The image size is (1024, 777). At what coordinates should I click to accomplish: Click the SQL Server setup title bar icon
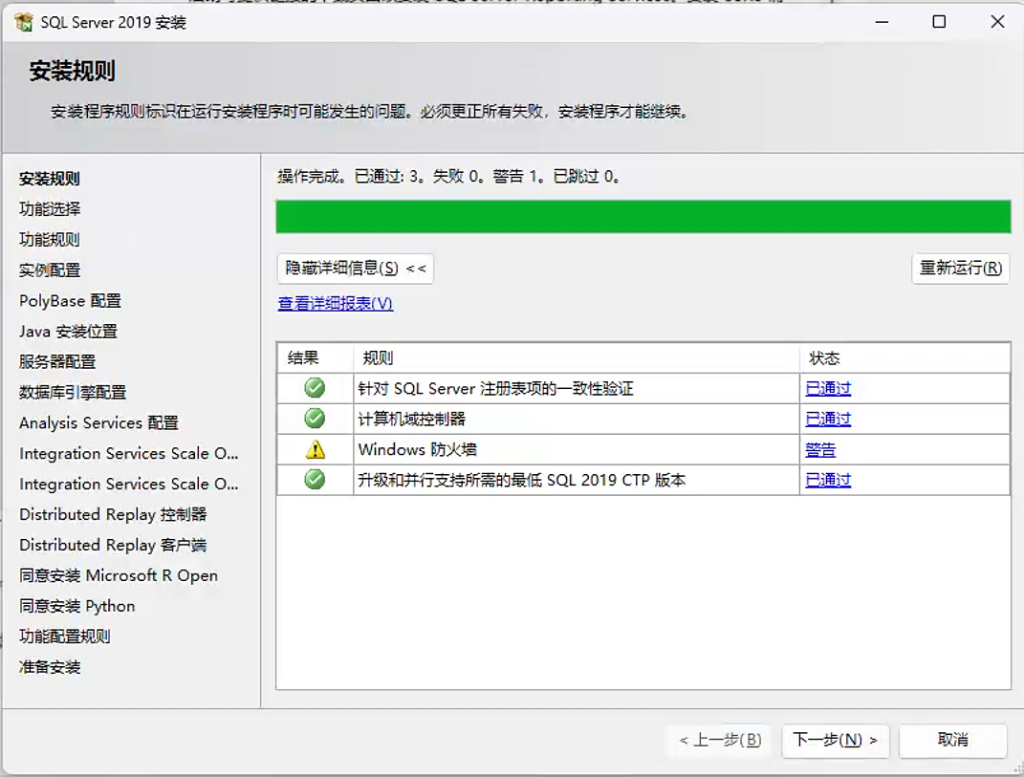24,22
